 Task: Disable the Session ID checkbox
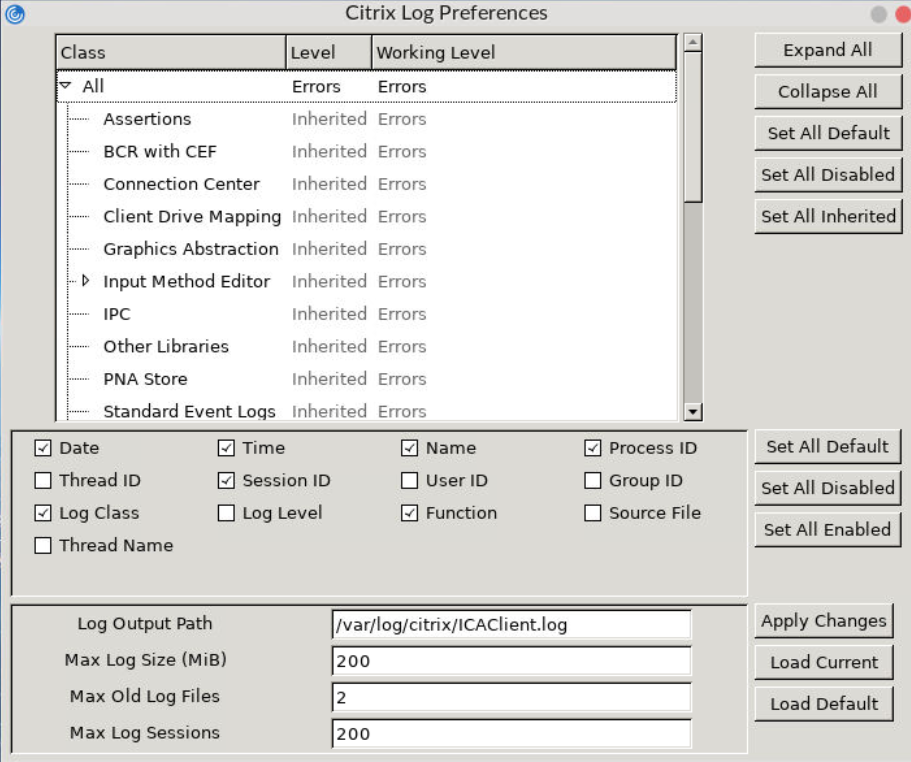pyautogui.click(x=226, y=480)
